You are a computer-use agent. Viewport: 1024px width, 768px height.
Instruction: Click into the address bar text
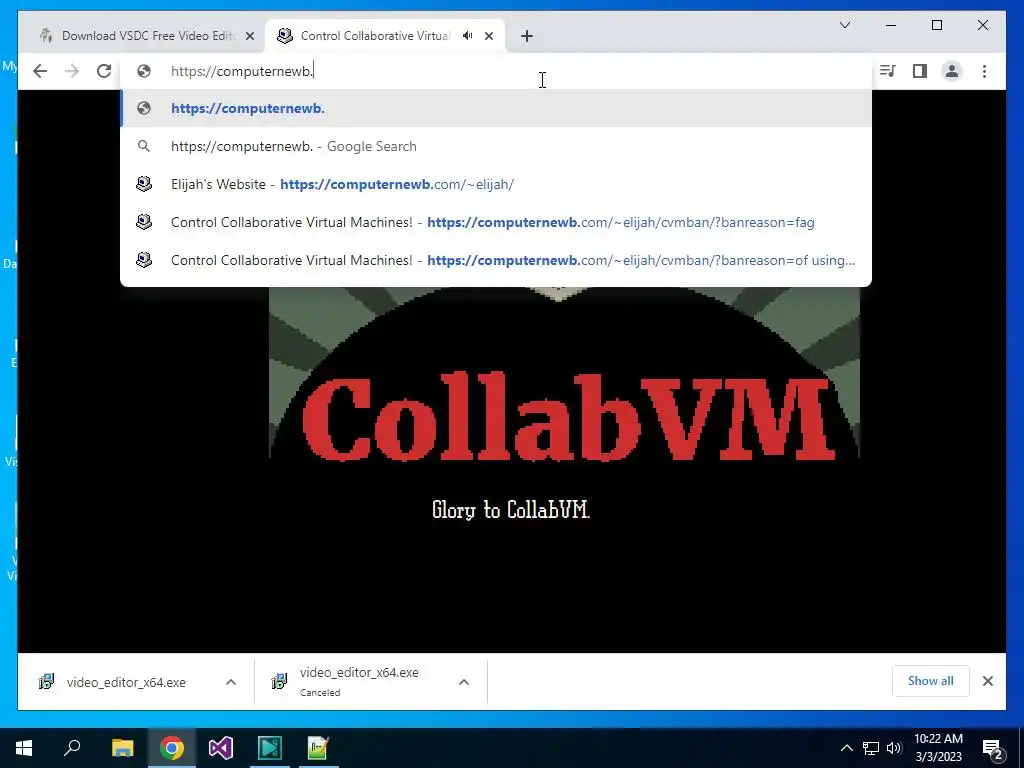pyautogui.click(x=242, y=71)
